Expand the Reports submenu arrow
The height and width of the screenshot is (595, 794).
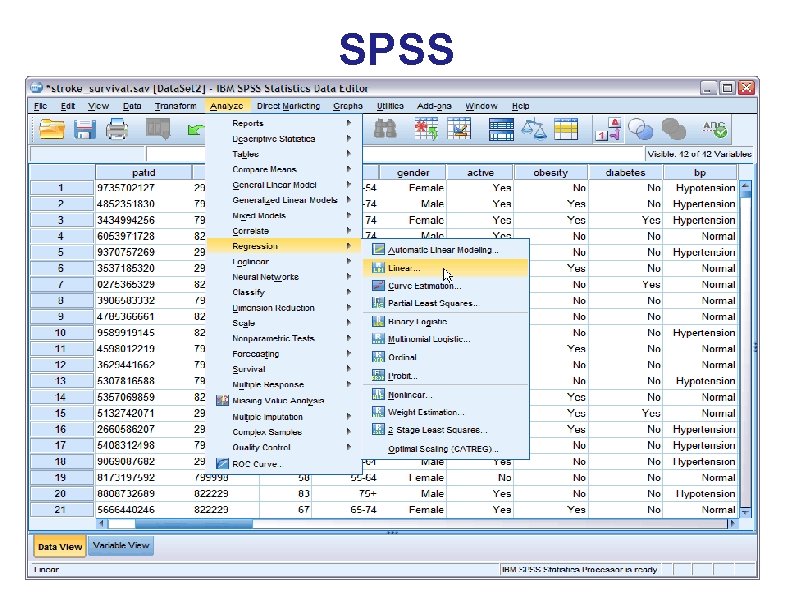coord(349,123)
